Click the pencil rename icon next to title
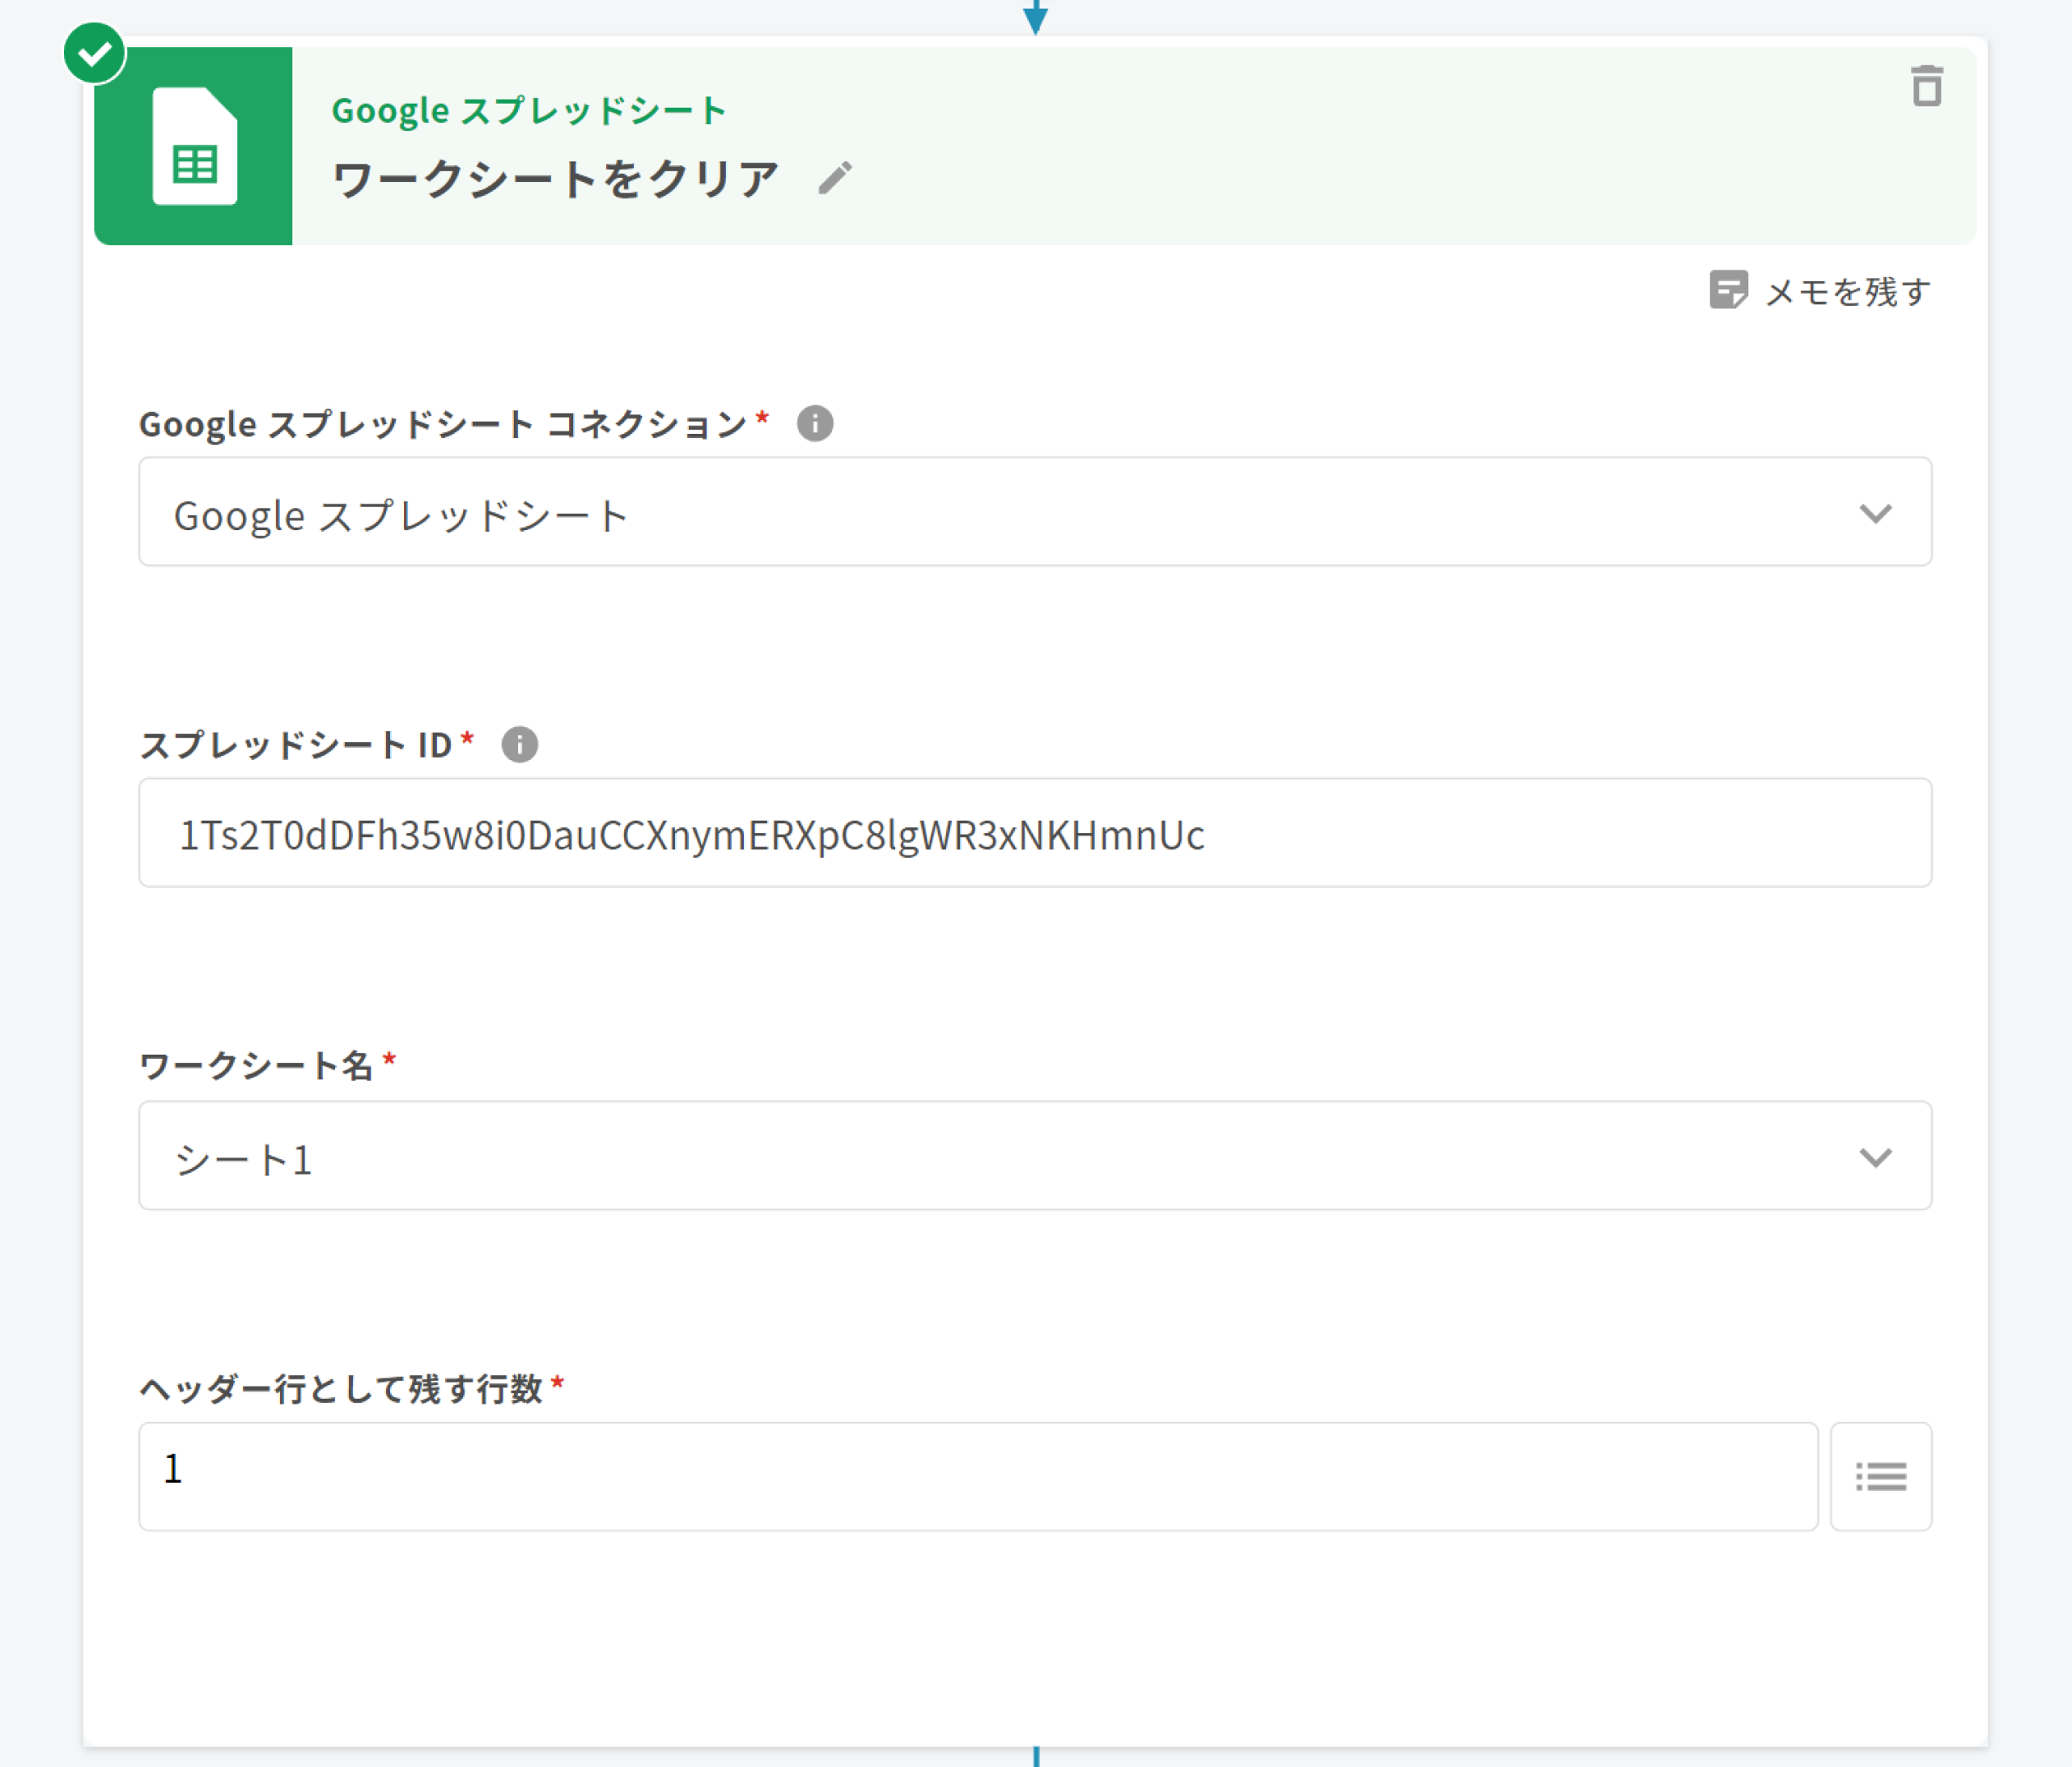This screenshot has height=1767, width=2072. tap(835, 179)
